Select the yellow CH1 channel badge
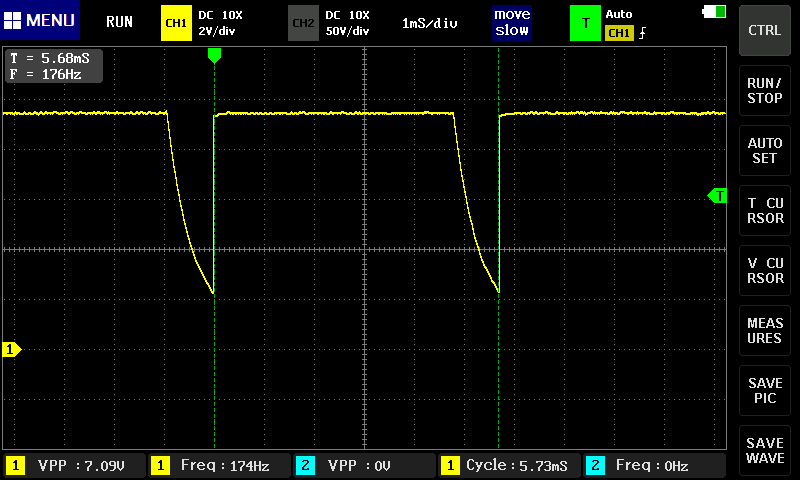This screenshot has width=800, height=480. pyautogui.click(x=176, y=23)
